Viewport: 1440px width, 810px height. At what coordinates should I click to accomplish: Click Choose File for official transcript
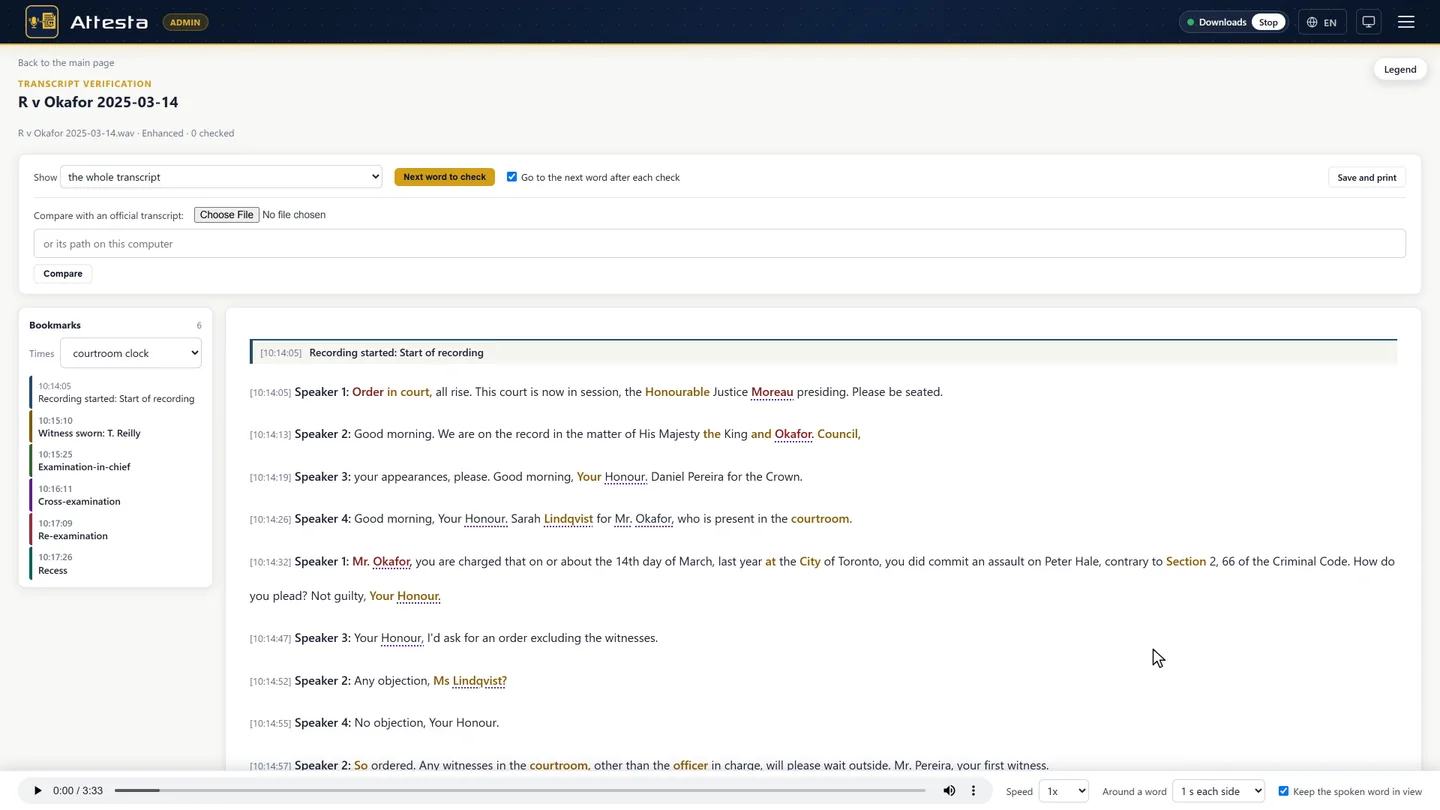tap(226, 215)
